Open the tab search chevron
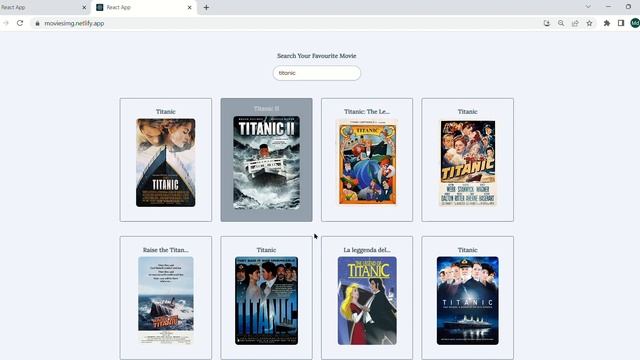This screenshot has height=360, width=640. click(x=588, y=7)
